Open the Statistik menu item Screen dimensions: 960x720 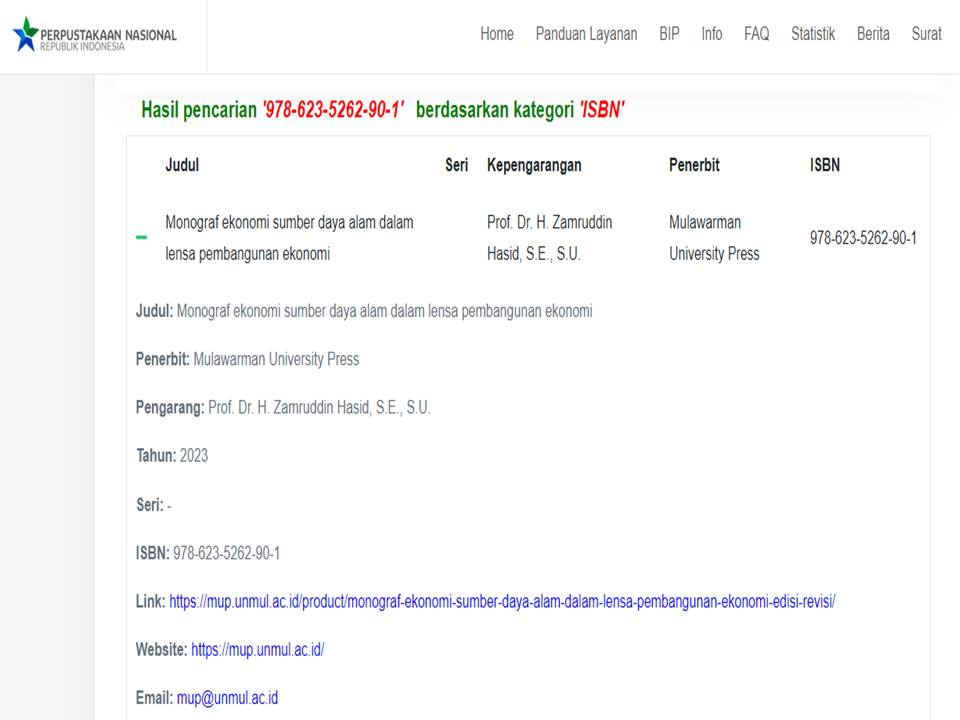[812, 34]
